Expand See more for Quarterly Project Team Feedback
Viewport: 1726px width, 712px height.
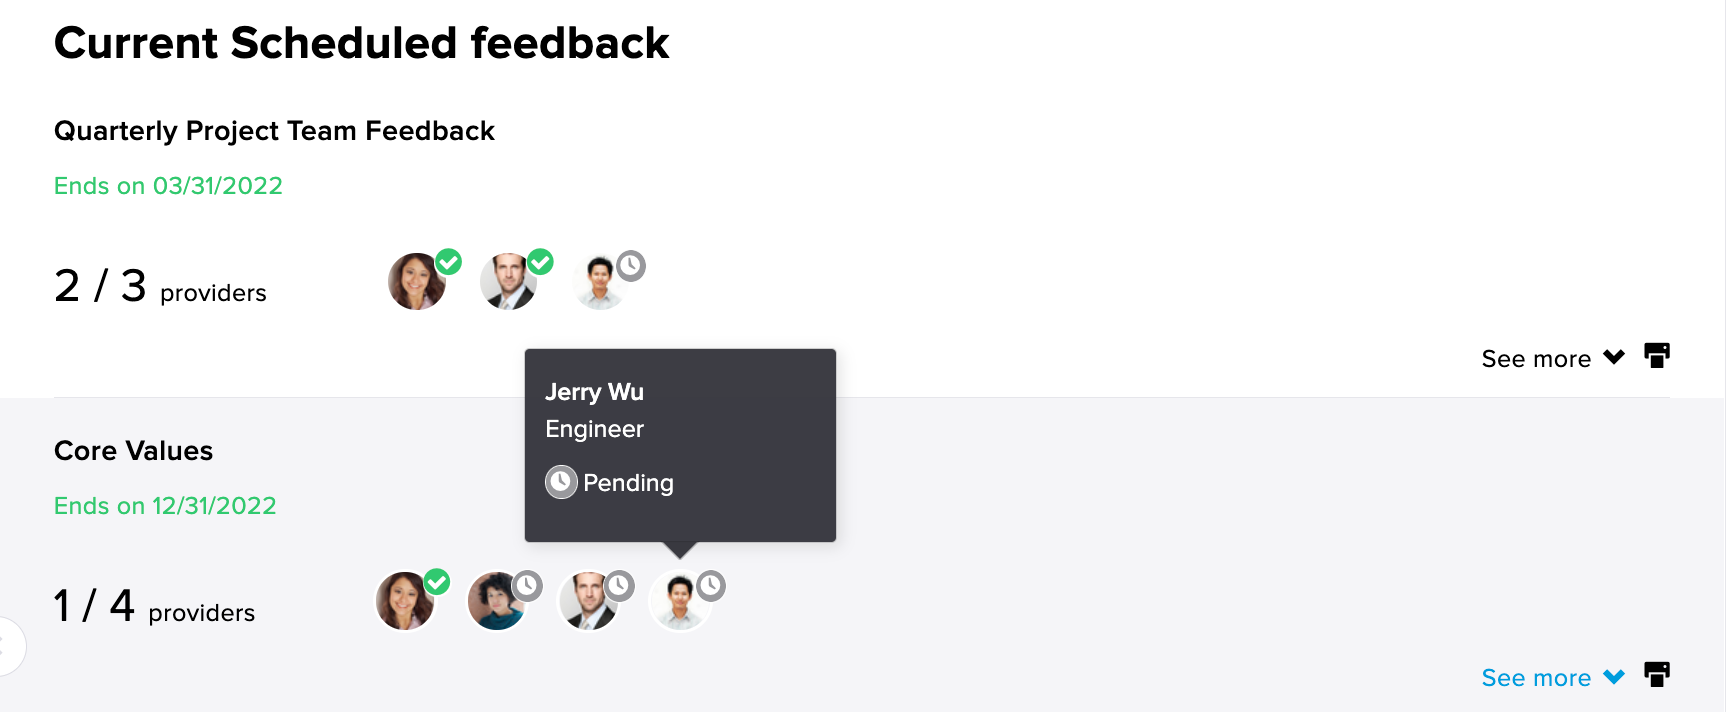pyautogui.click(x=1553, y=358)
